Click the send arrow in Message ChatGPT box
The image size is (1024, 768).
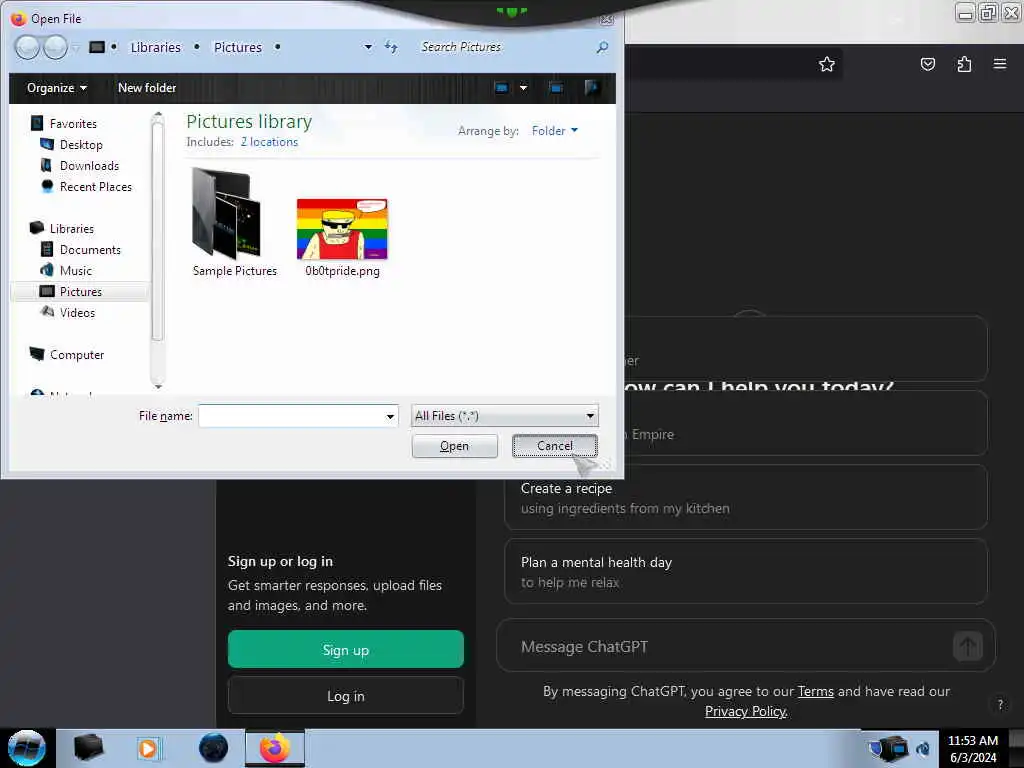[x=968, y=647]
